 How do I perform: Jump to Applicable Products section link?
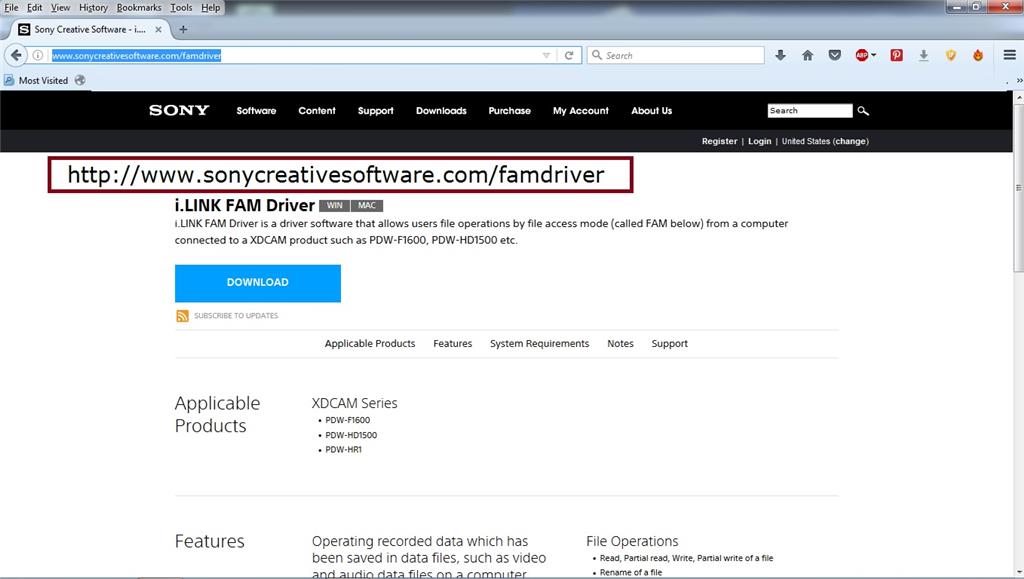click(370, 343)
